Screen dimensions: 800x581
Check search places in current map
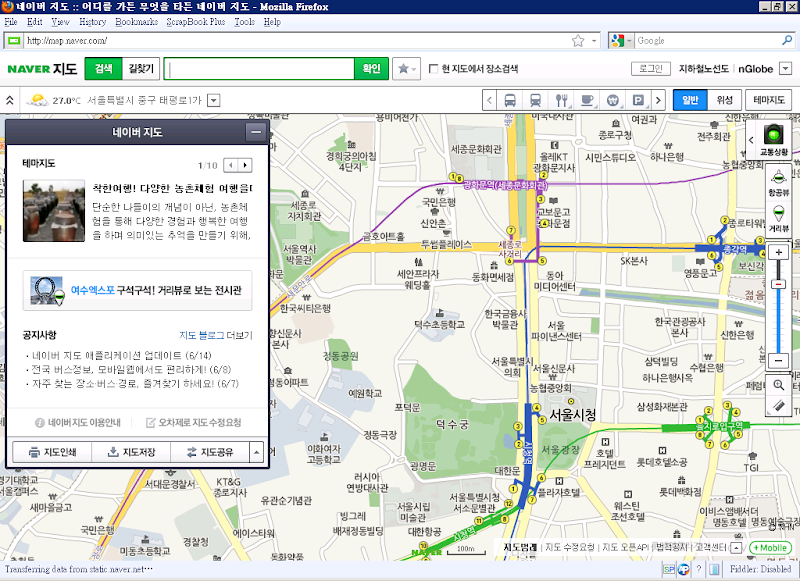coord(434,69)
